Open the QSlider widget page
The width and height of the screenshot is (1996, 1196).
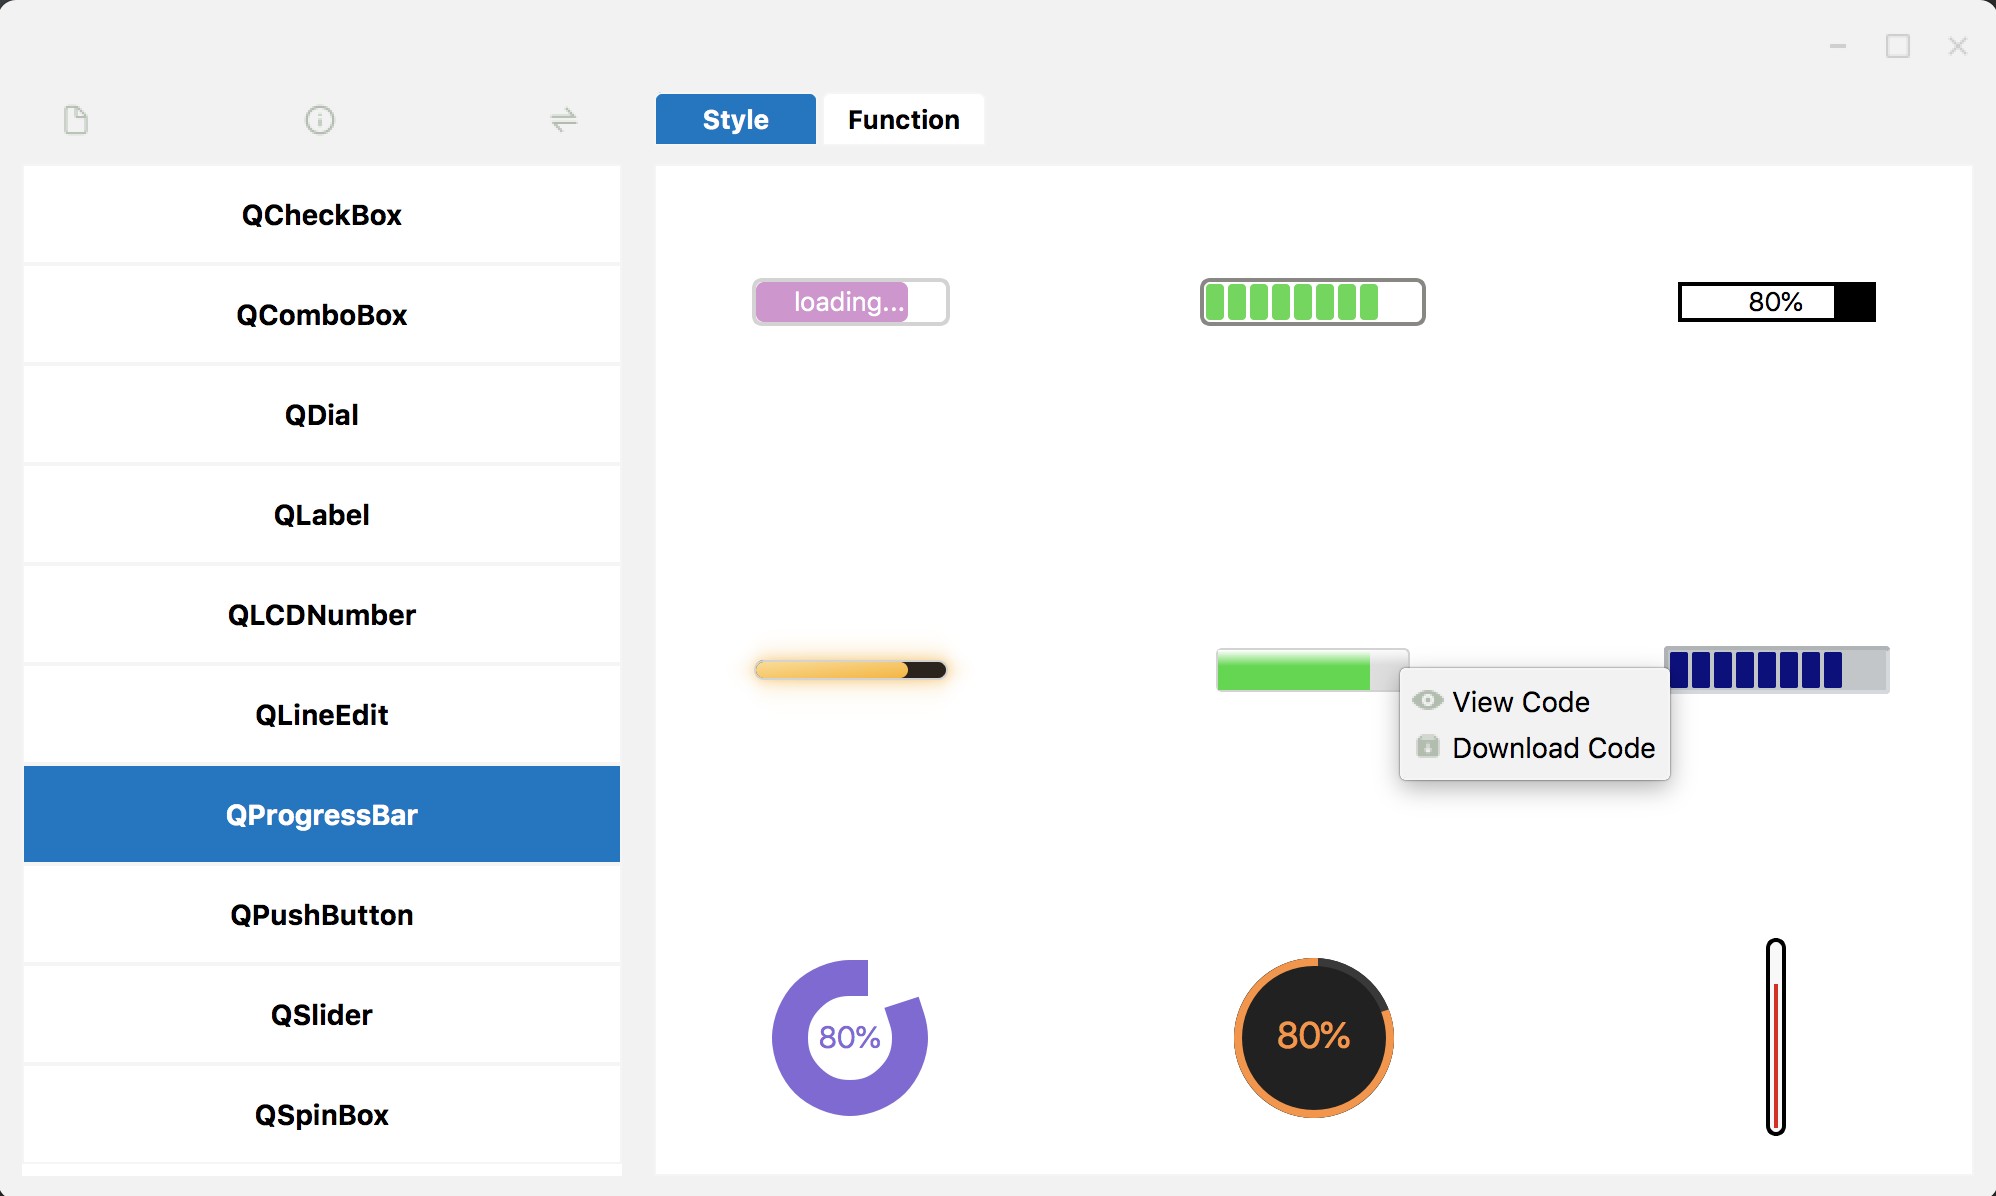321,1014
